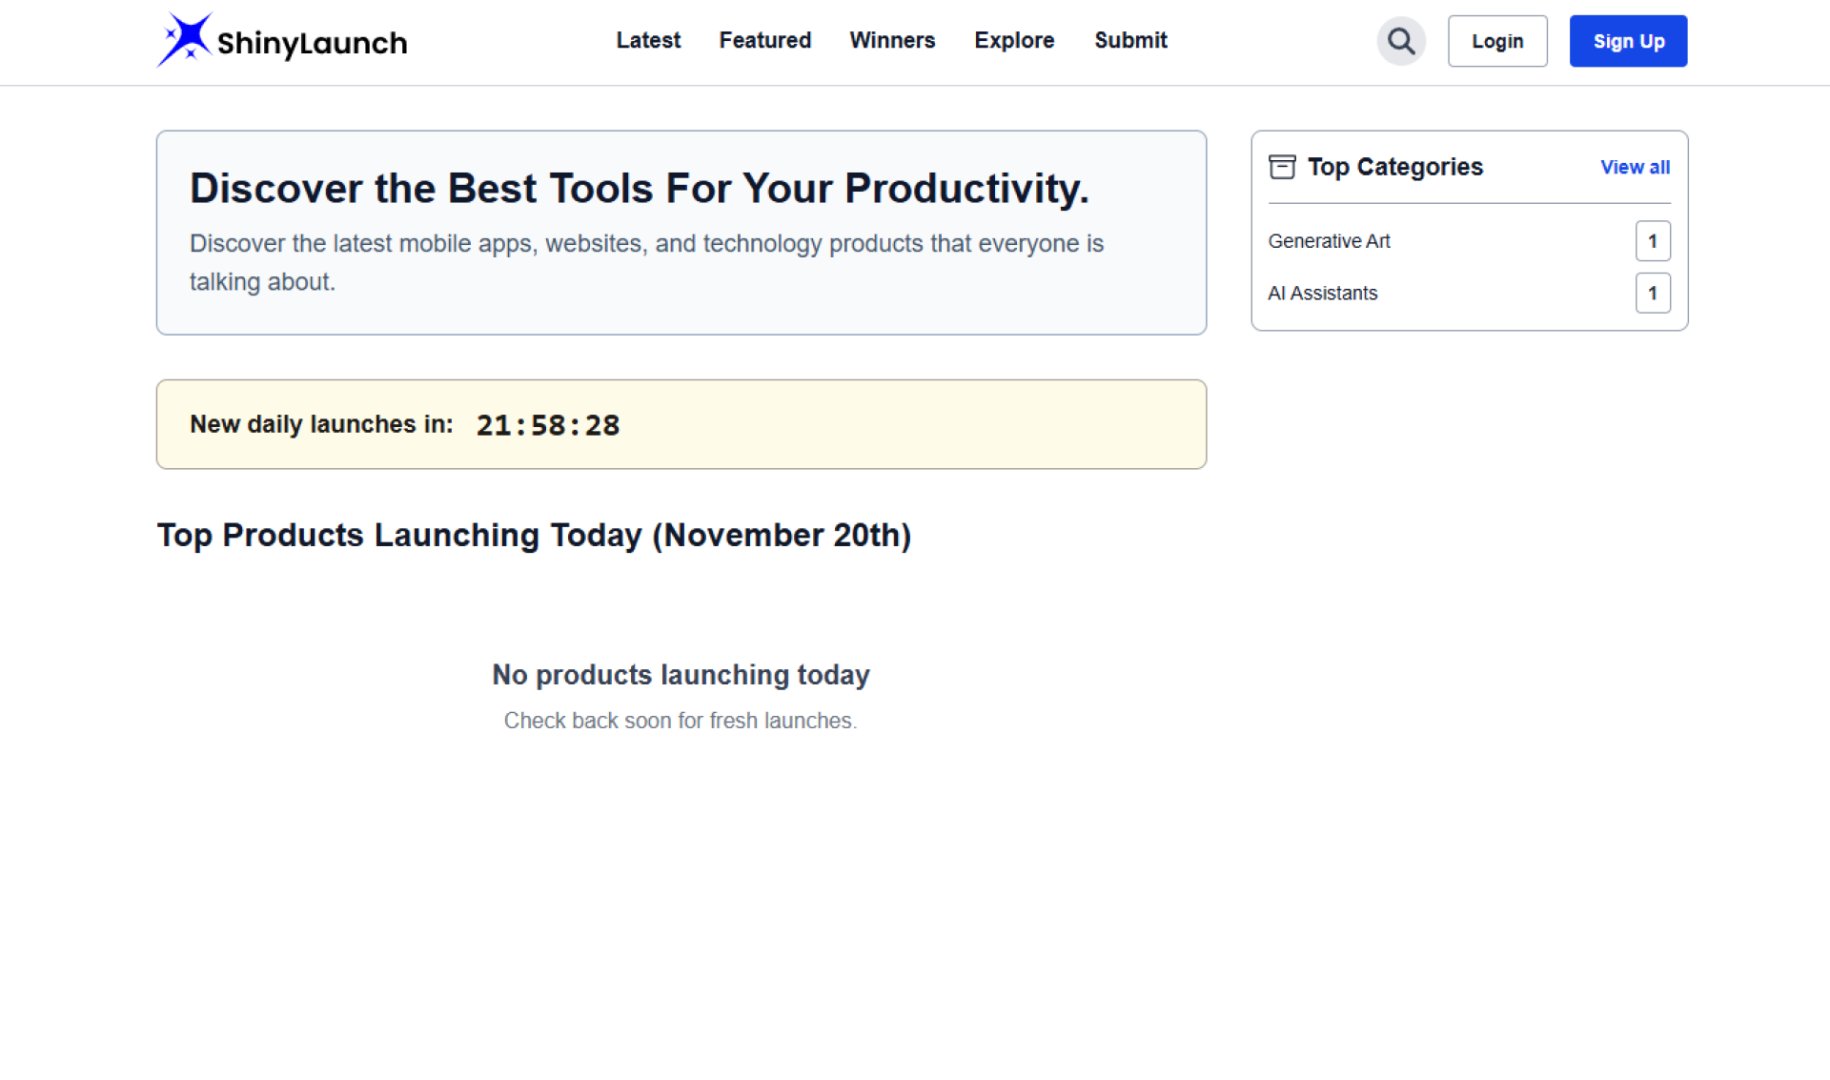The image size is (1830, 1080).
Task: Select the AI Assistants category
Action: click(1322, 292)
